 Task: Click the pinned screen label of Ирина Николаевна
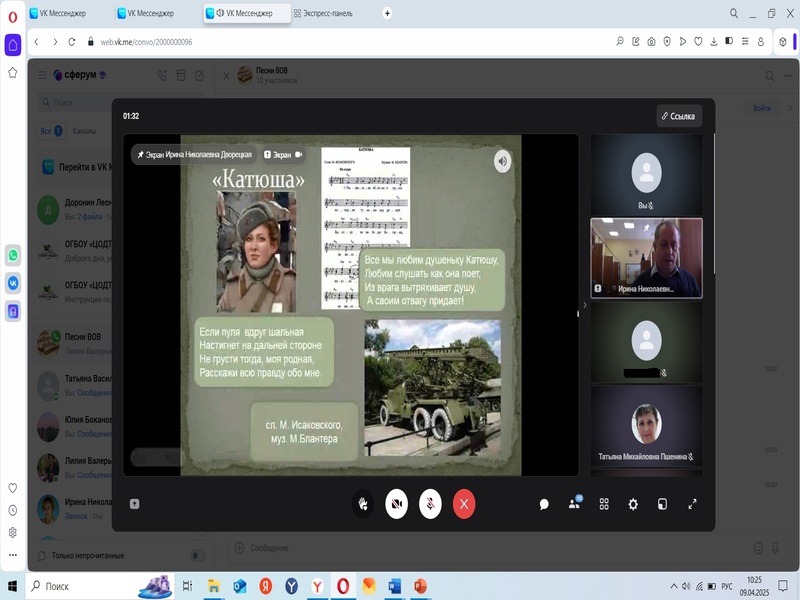pos(194,155)
